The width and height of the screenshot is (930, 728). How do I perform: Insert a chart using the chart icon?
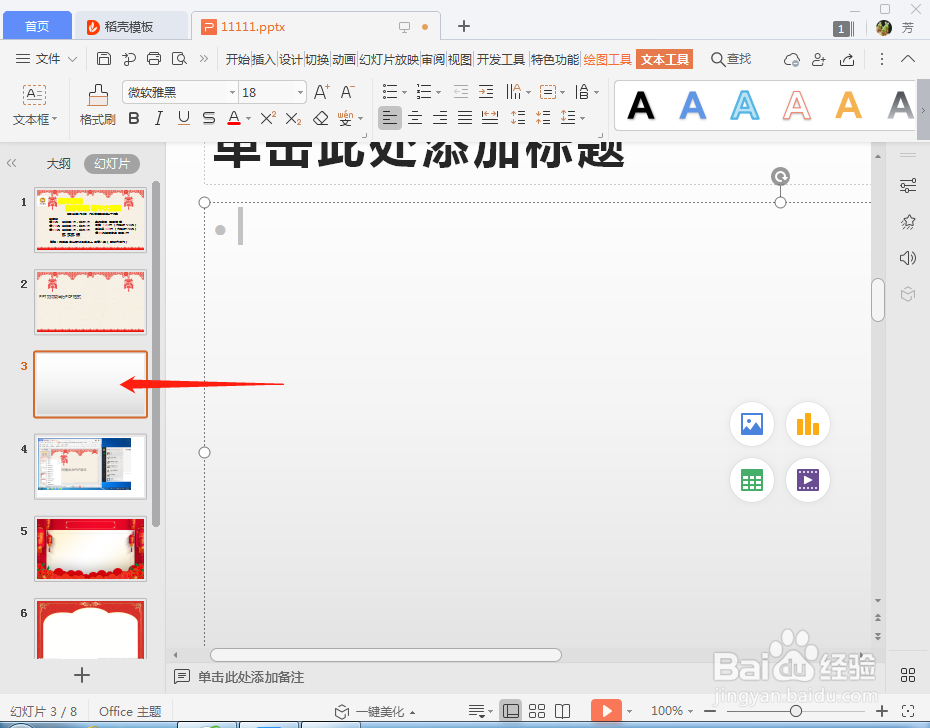pyautogui.click(x=807, y=424)
